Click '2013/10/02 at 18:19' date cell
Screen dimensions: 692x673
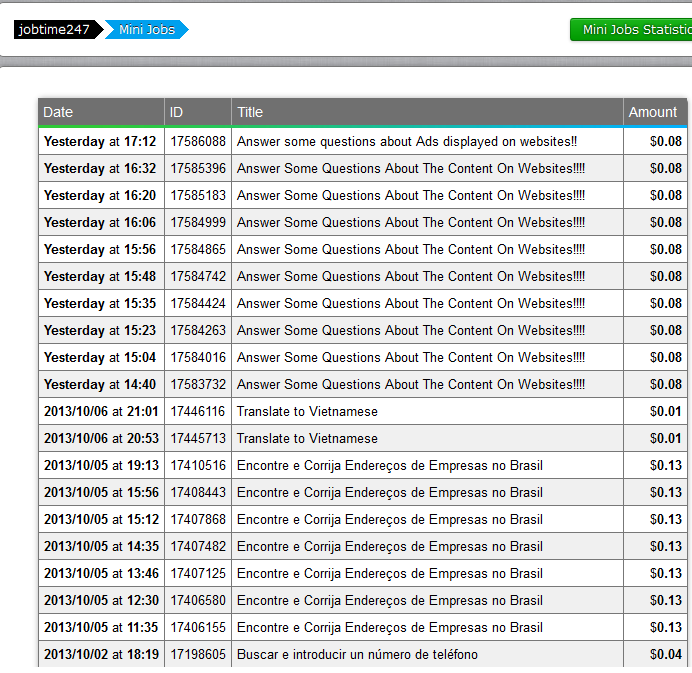click(101, 654)
